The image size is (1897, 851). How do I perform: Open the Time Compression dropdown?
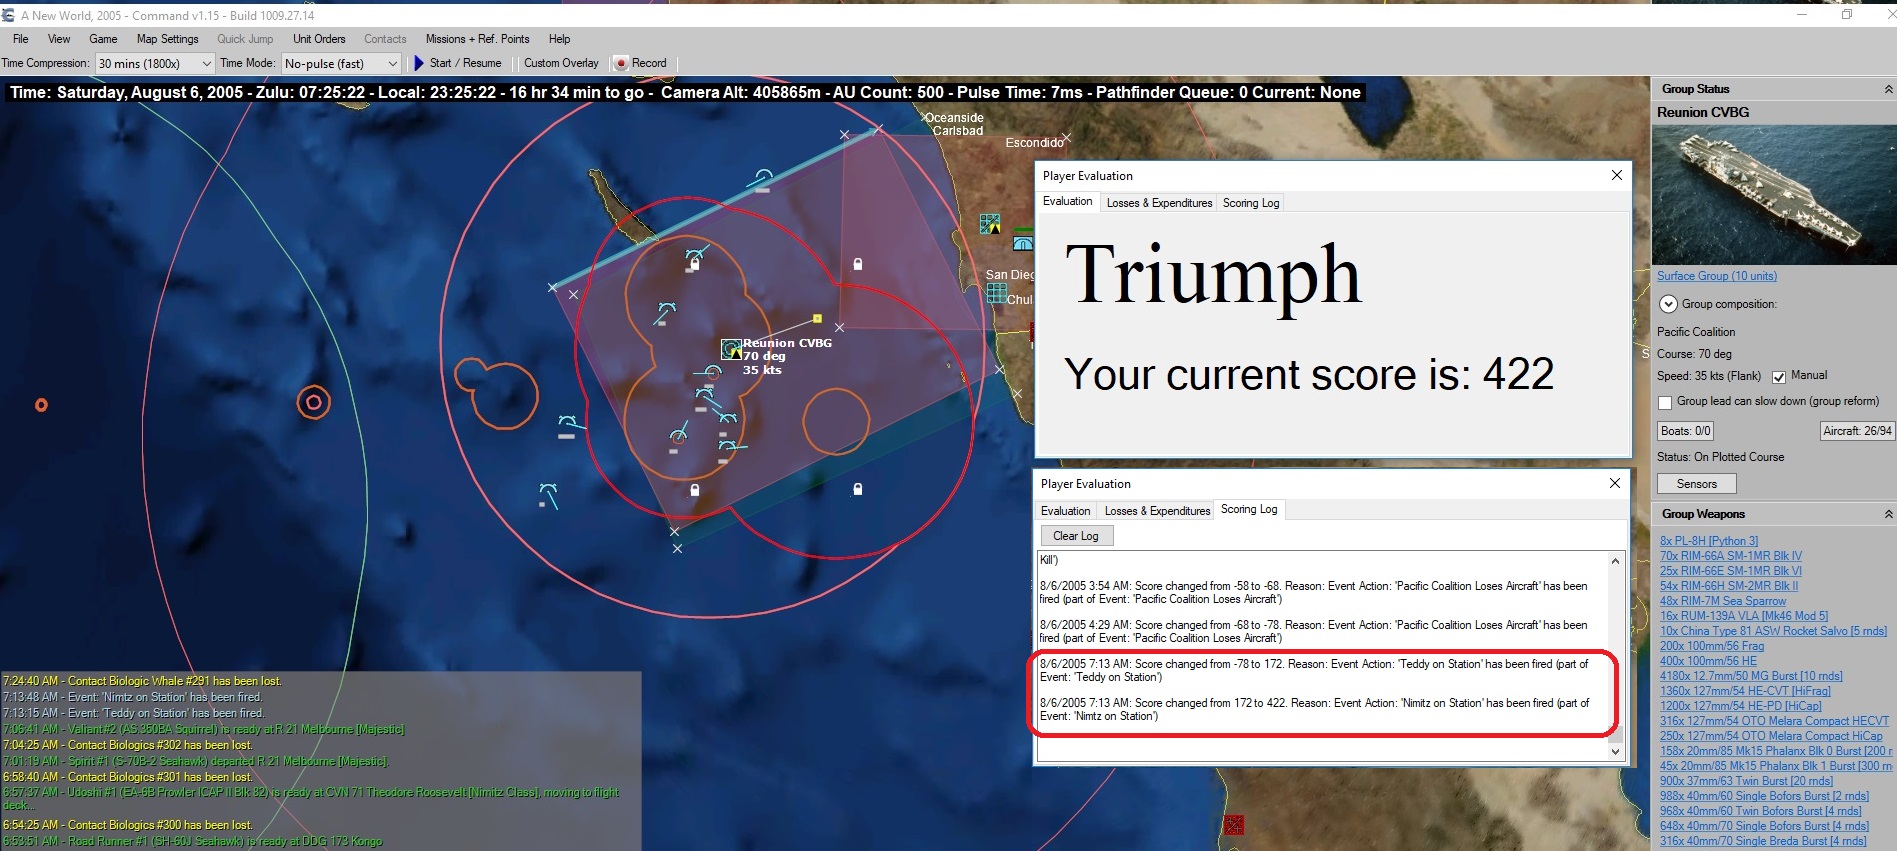155,63
